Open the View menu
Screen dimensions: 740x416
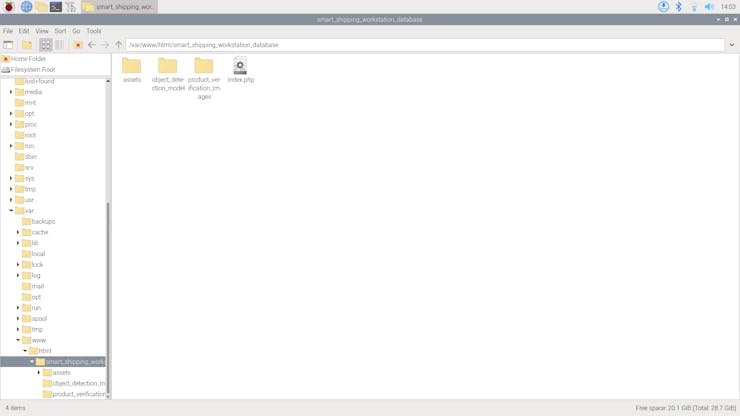[42, 31]
